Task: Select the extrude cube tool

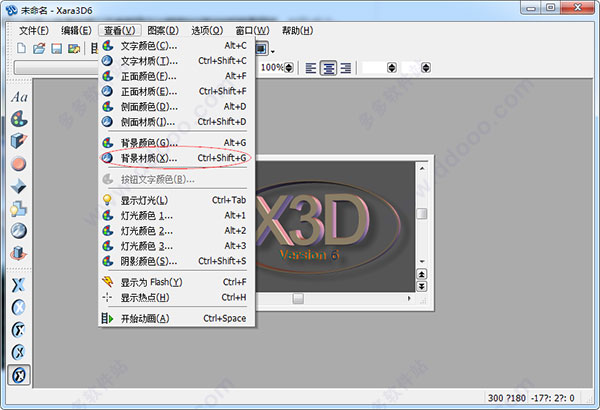Action: point(19,141)
